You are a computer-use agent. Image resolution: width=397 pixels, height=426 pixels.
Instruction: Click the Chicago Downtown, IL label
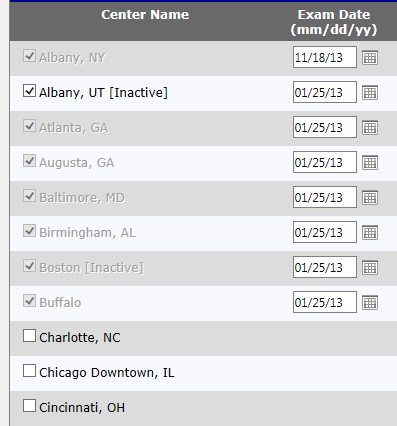pos(107,373)
